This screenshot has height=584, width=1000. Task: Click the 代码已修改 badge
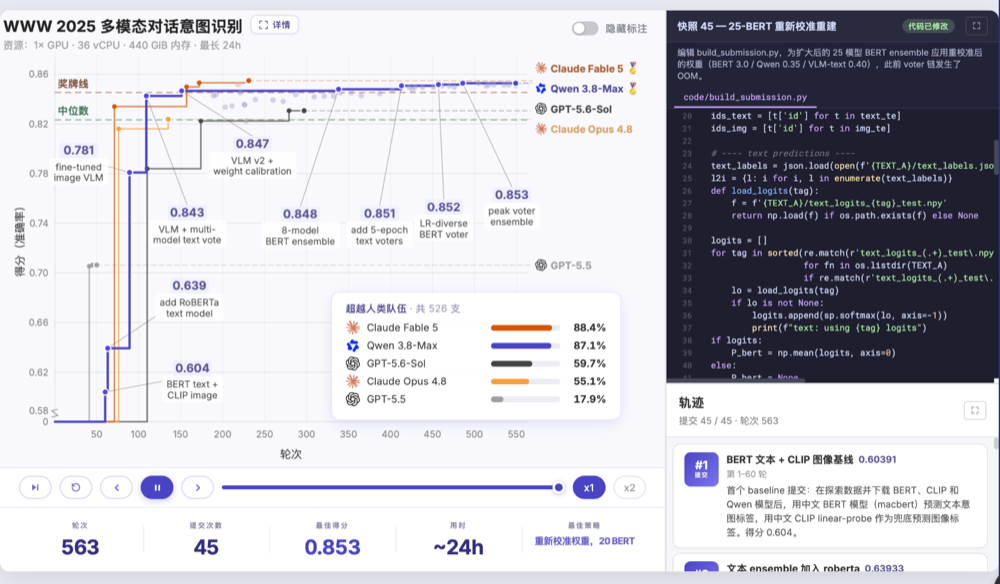point(928,26)
